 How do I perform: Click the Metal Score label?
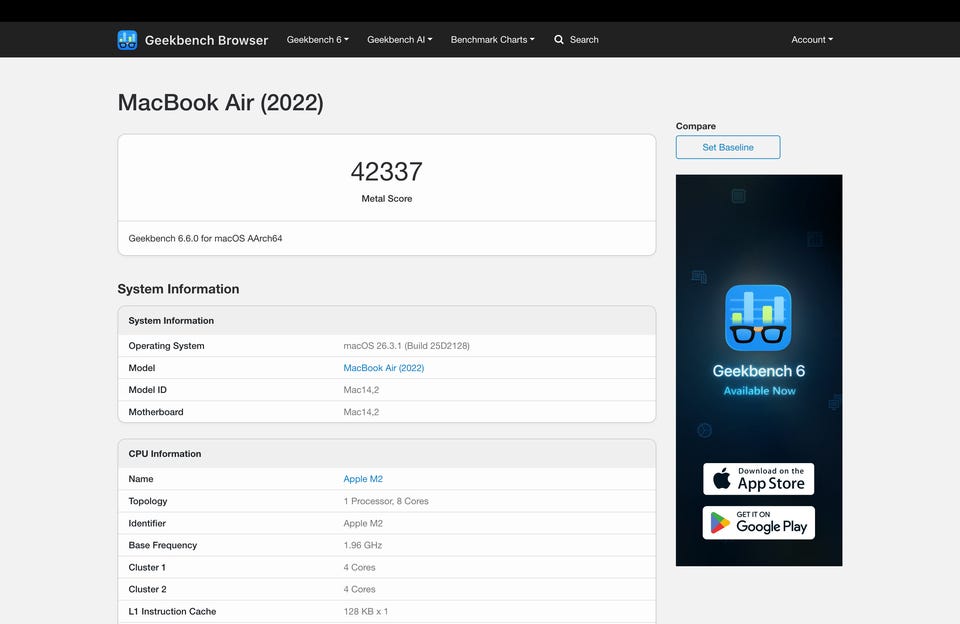(387, 198)
